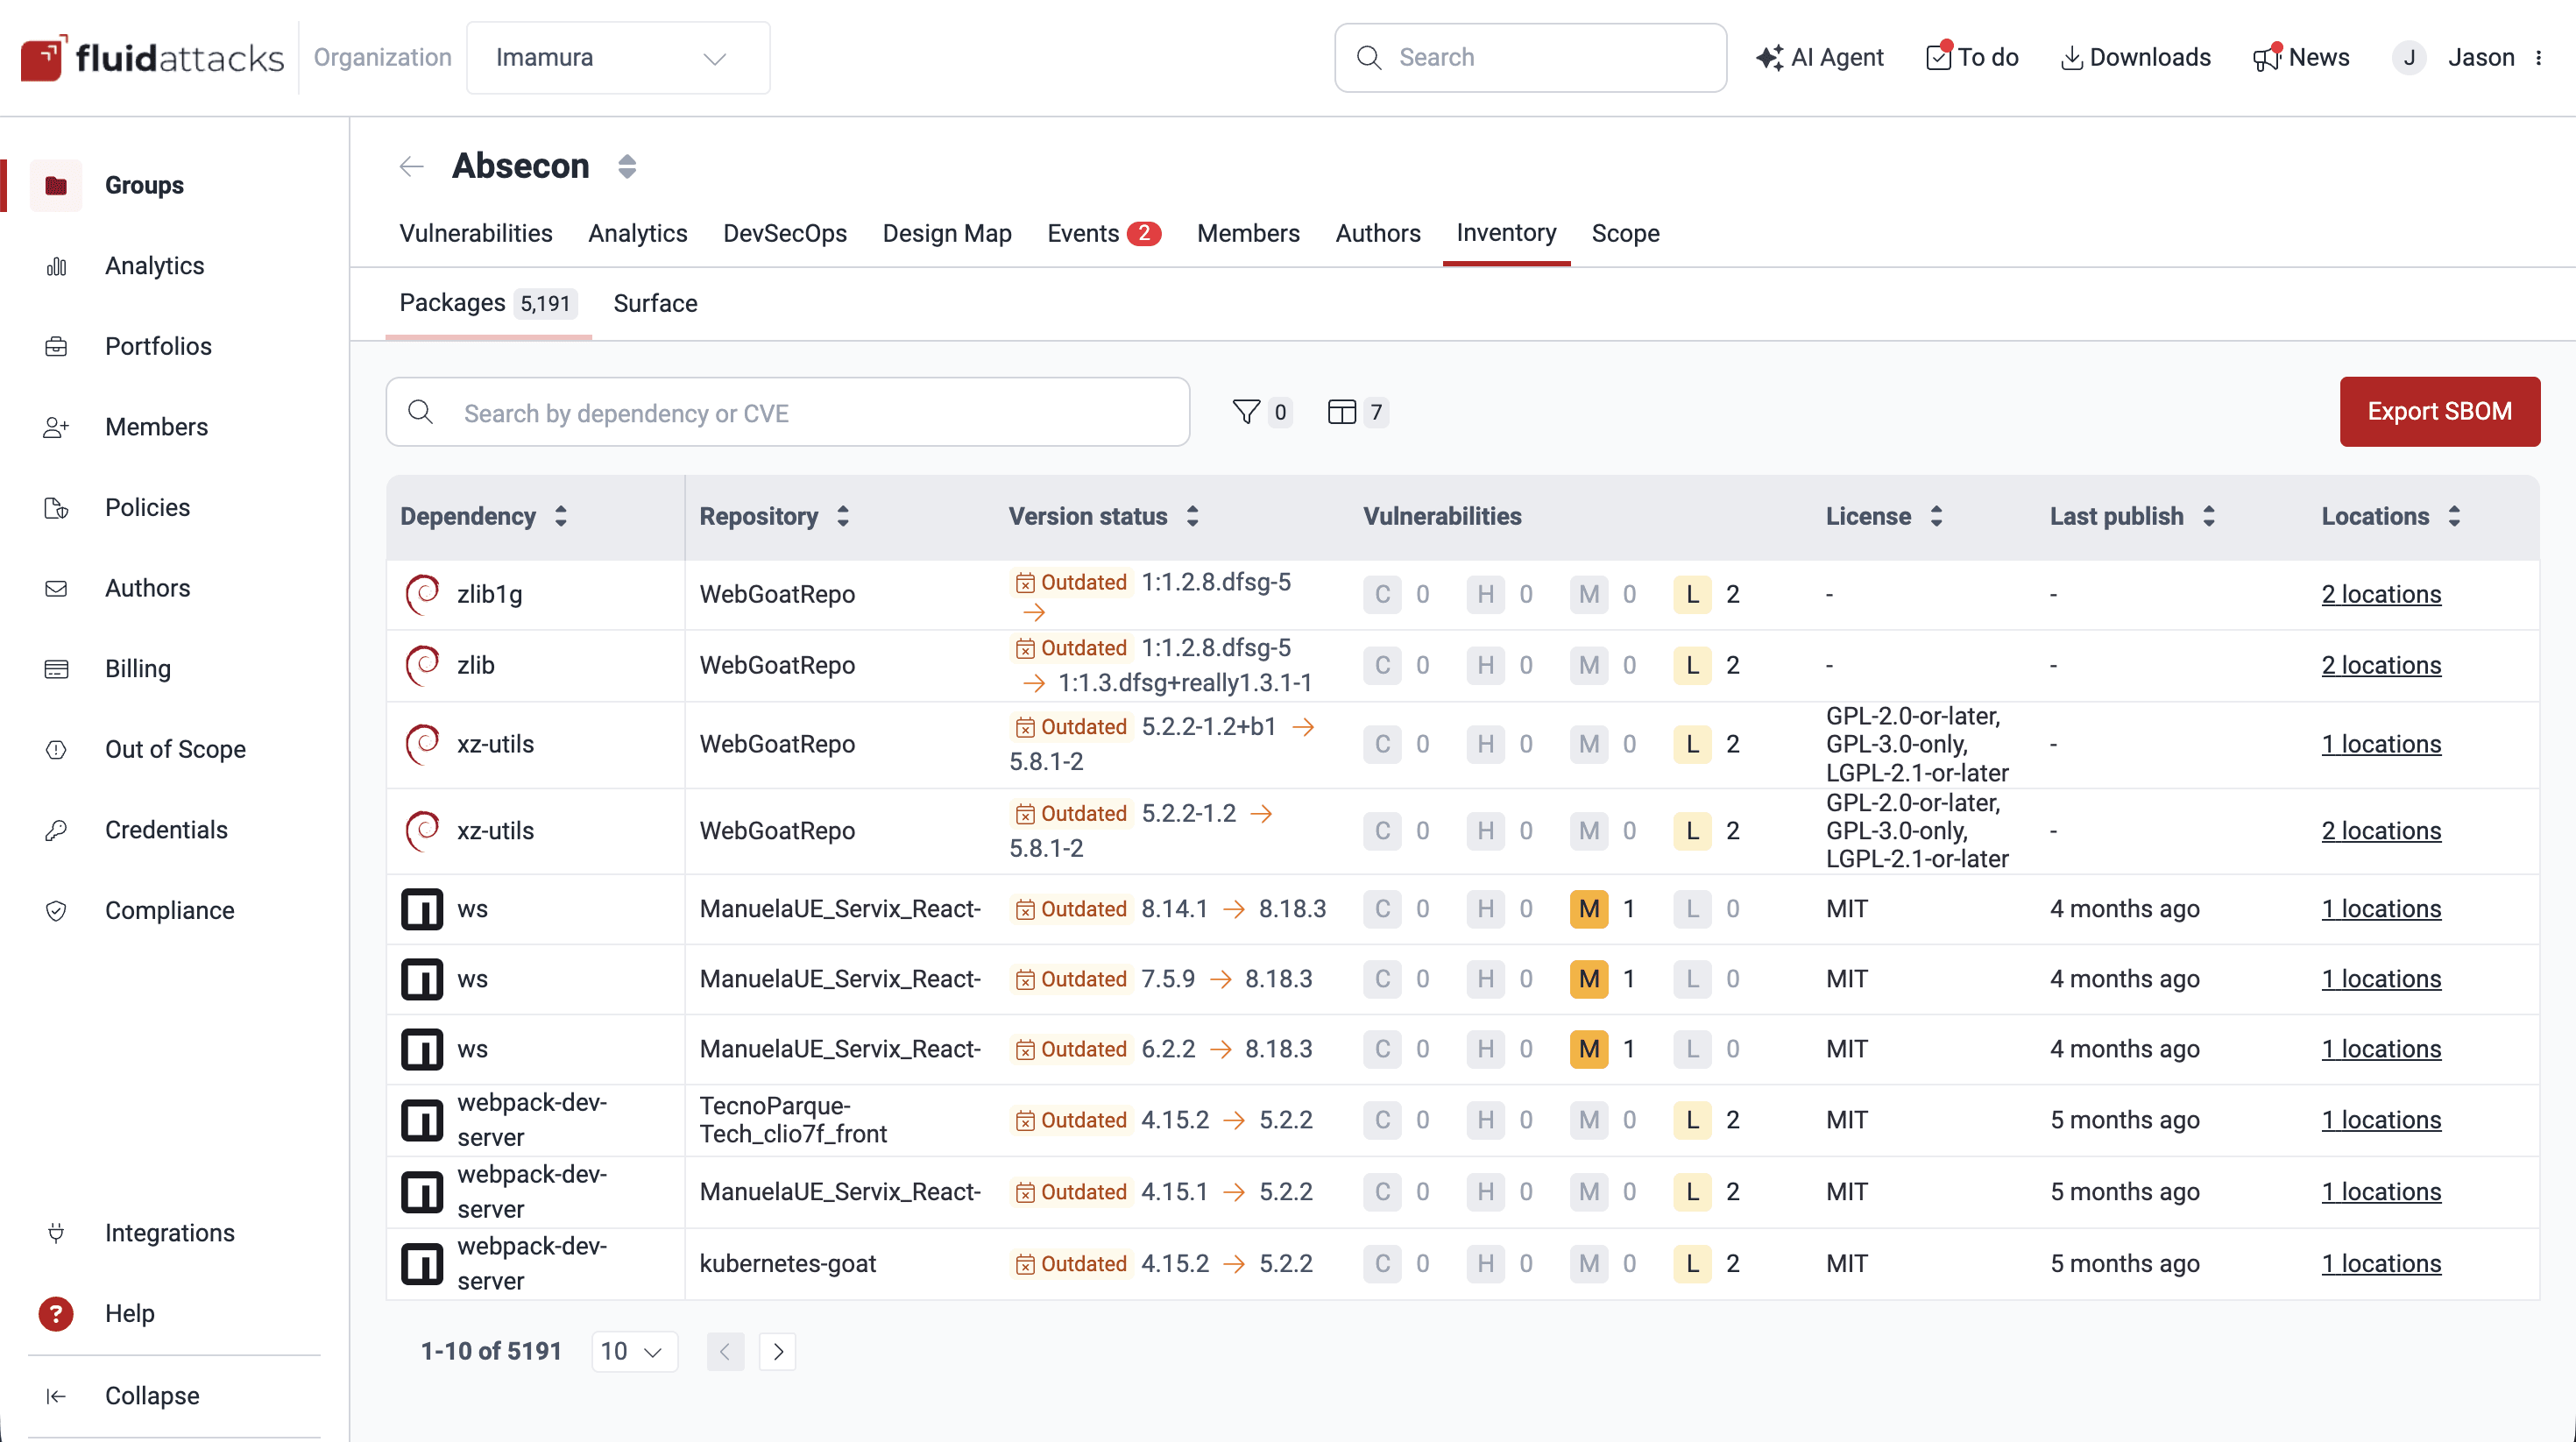Click the Export SBOM button
The image size is (2576, 1442).
(2439, 411)
